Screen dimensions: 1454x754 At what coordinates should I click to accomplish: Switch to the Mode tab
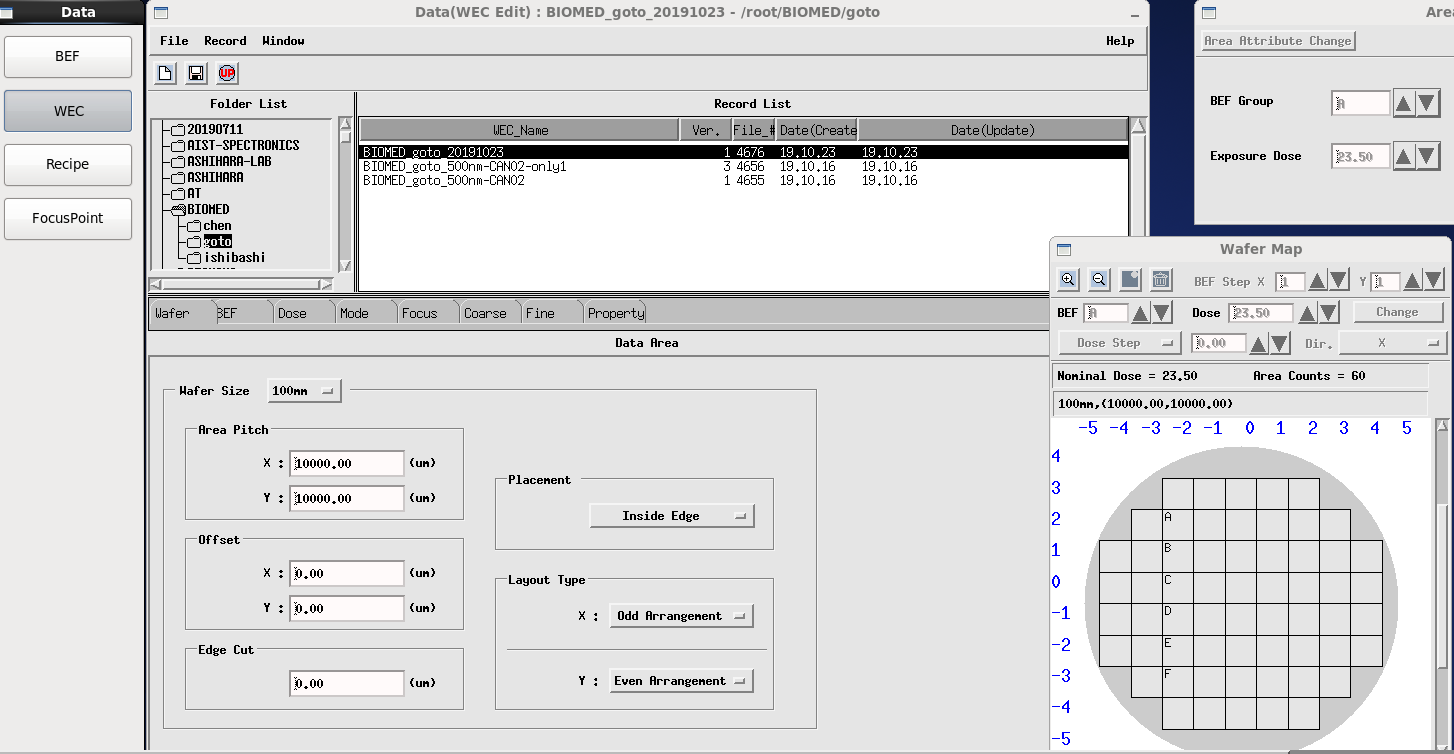click(x=366, y=313)
